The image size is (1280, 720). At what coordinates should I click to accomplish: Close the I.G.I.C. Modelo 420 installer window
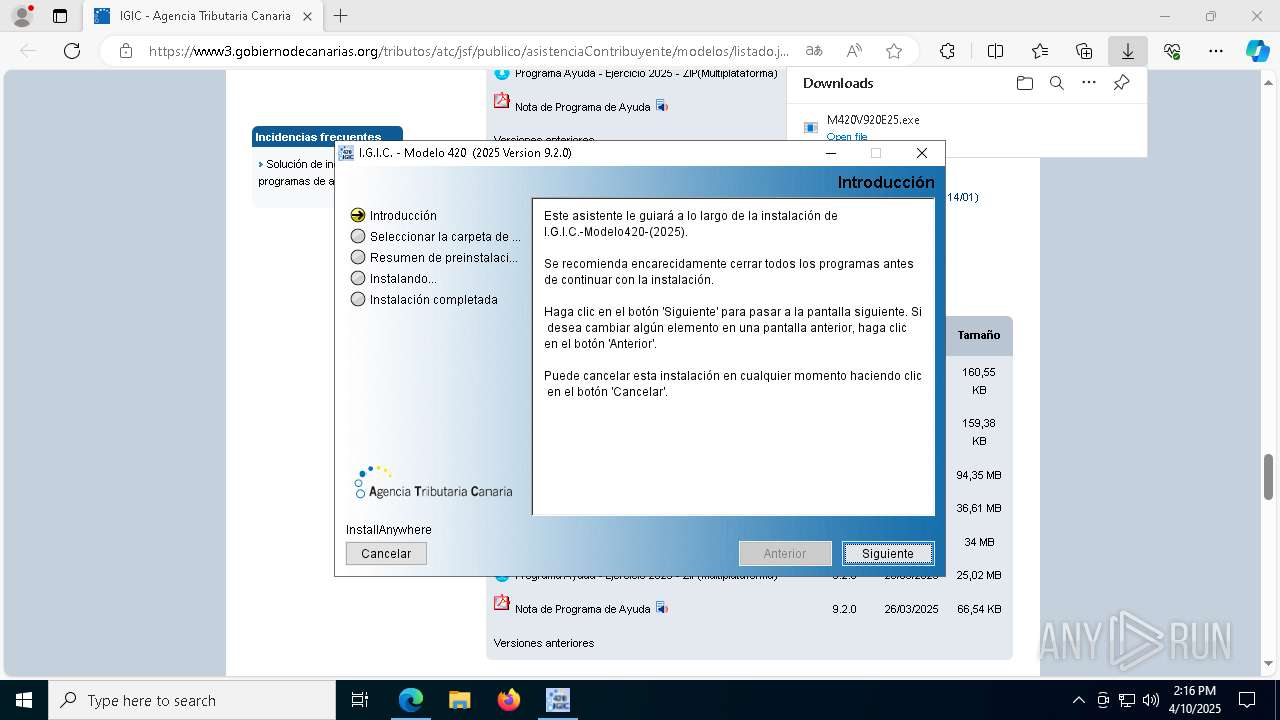922,153
